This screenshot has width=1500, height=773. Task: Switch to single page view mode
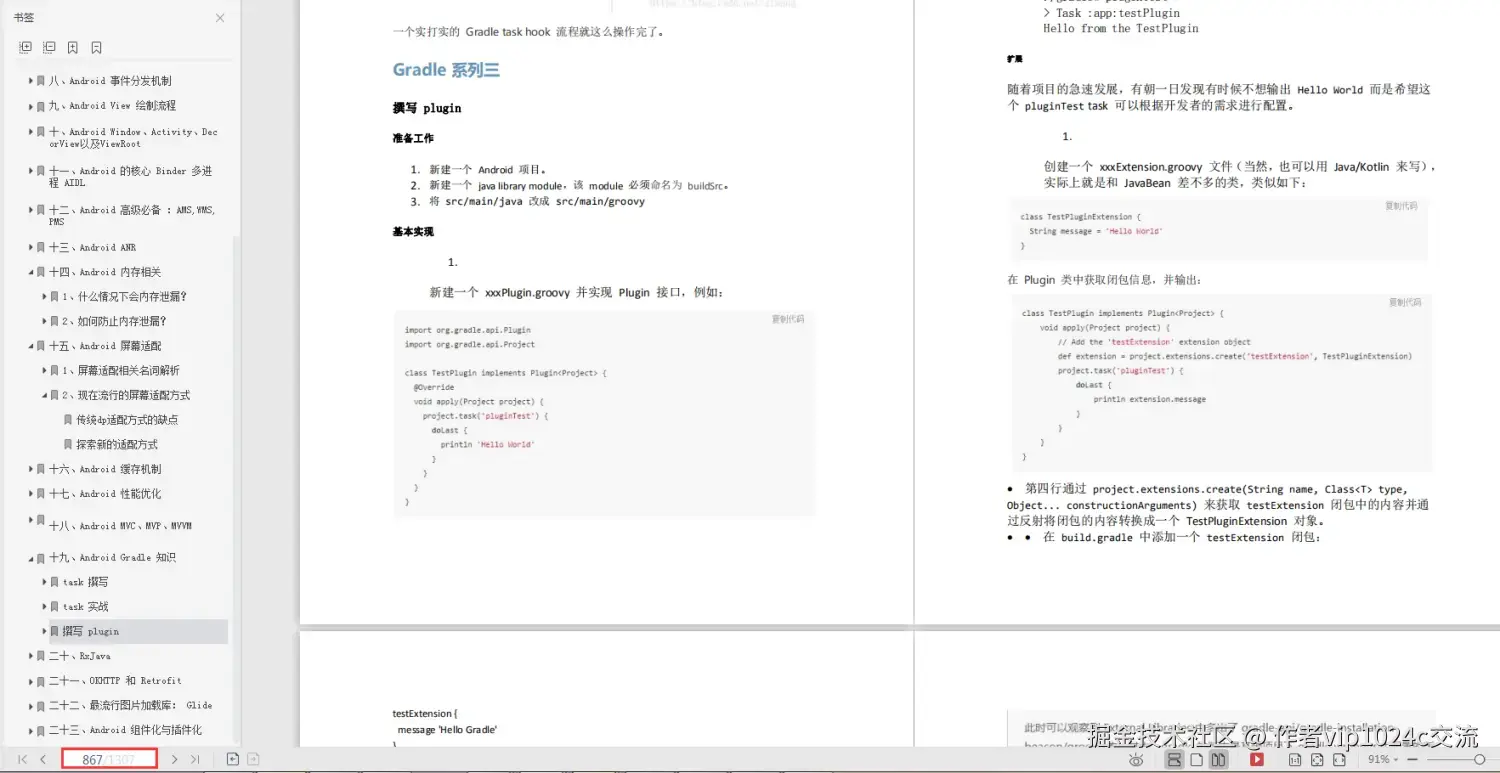coord(1197,759)
